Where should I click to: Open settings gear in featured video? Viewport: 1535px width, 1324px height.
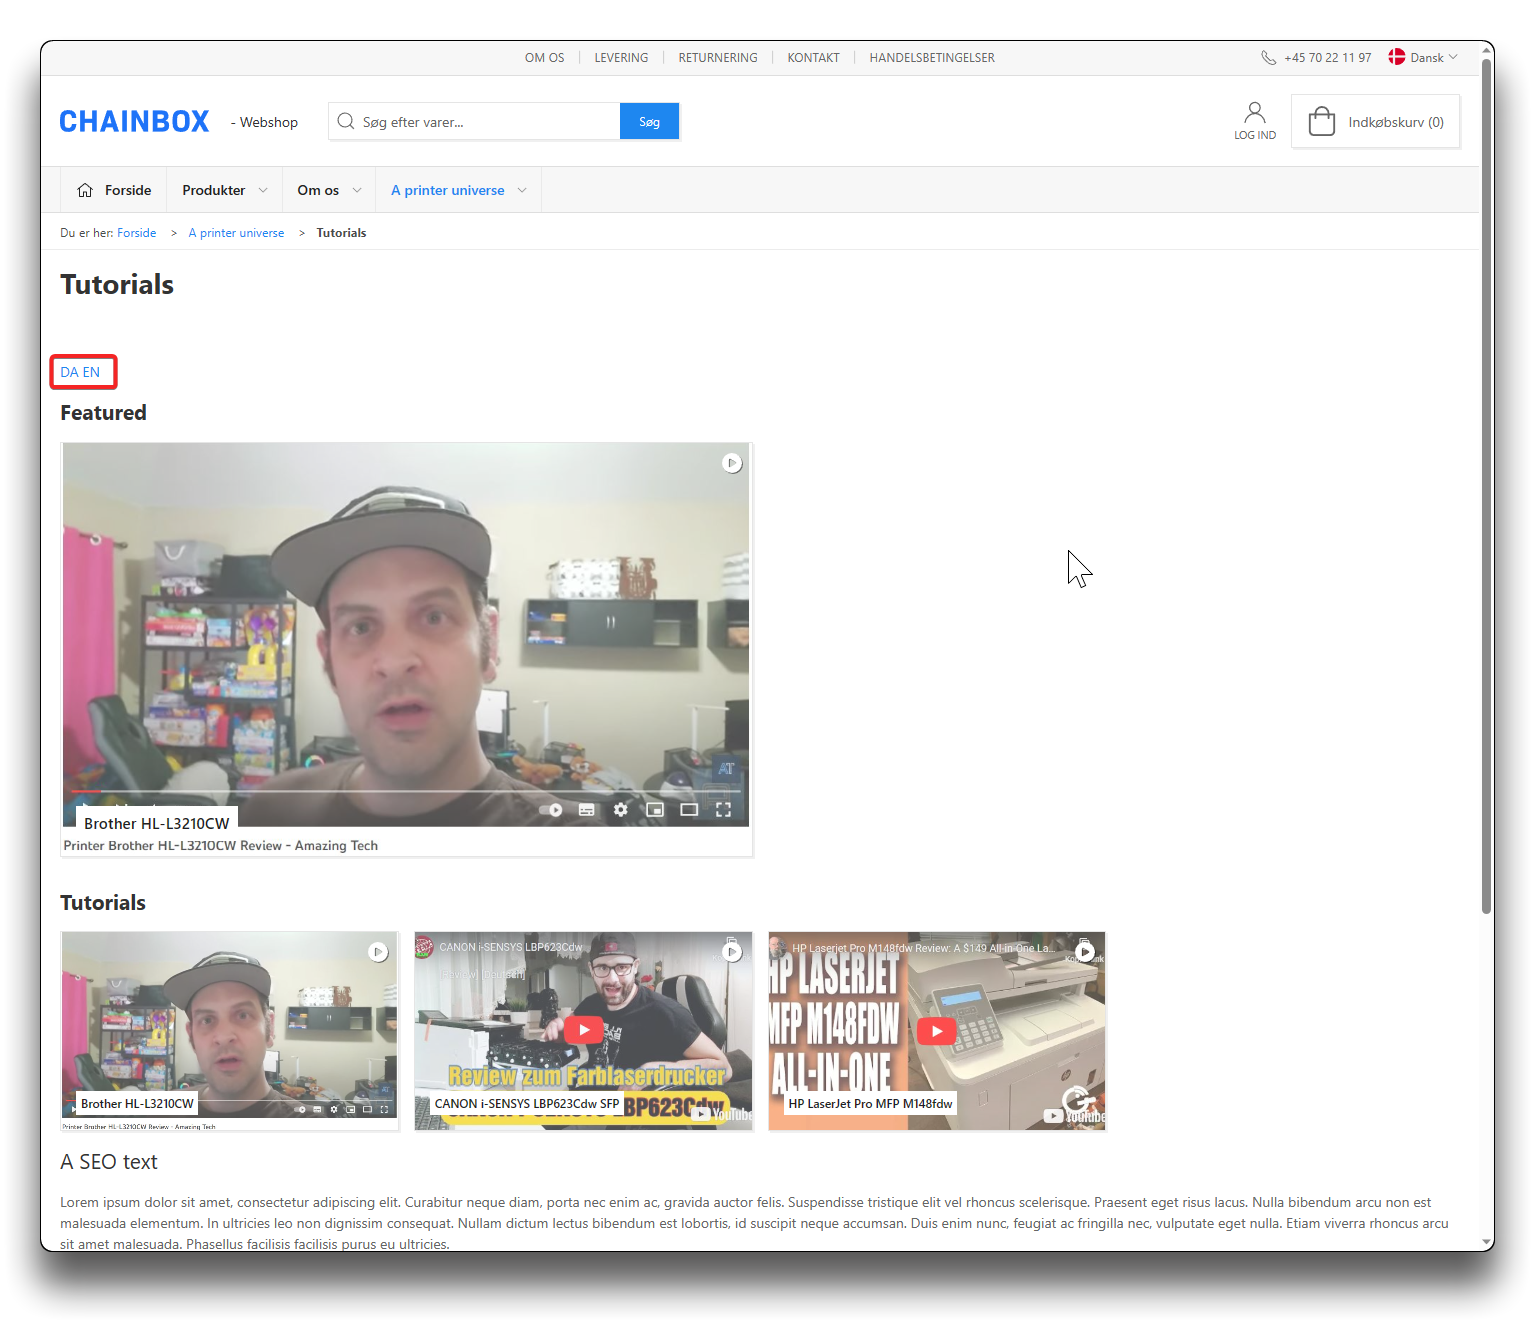point(621,809)
